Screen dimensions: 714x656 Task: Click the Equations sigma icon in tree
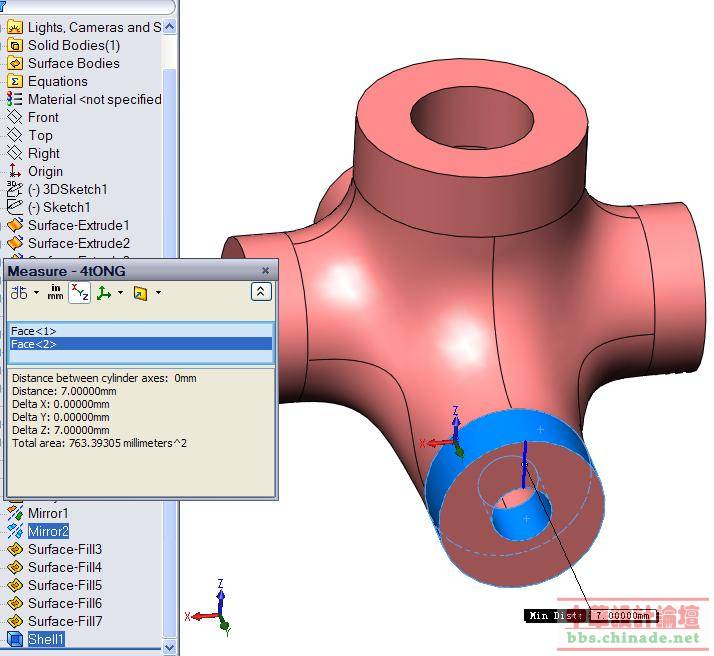[x=14, y=81]
